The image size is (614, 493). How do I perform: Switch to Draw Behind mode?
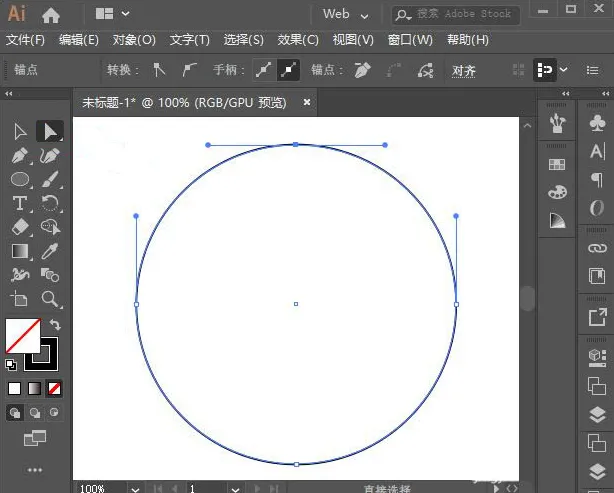pyautogui.click(x=36, y=412)
